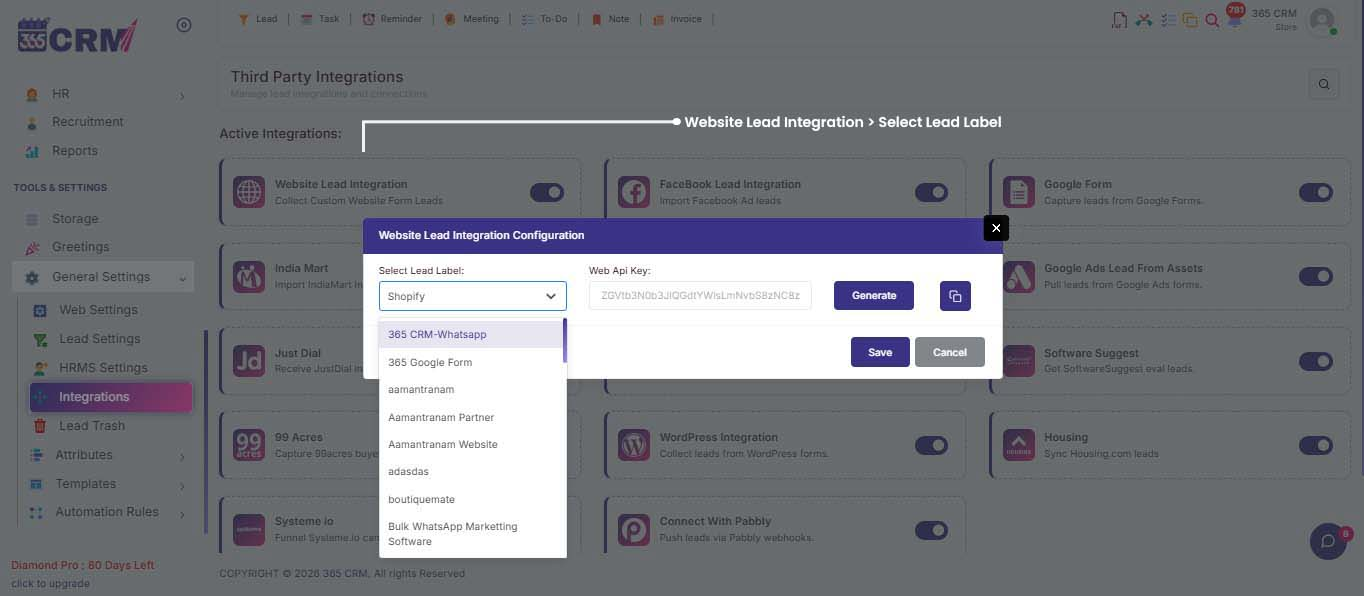1364x596 pixels.
Task: Select Aamantranam Partner from the list
Action: 471,417
